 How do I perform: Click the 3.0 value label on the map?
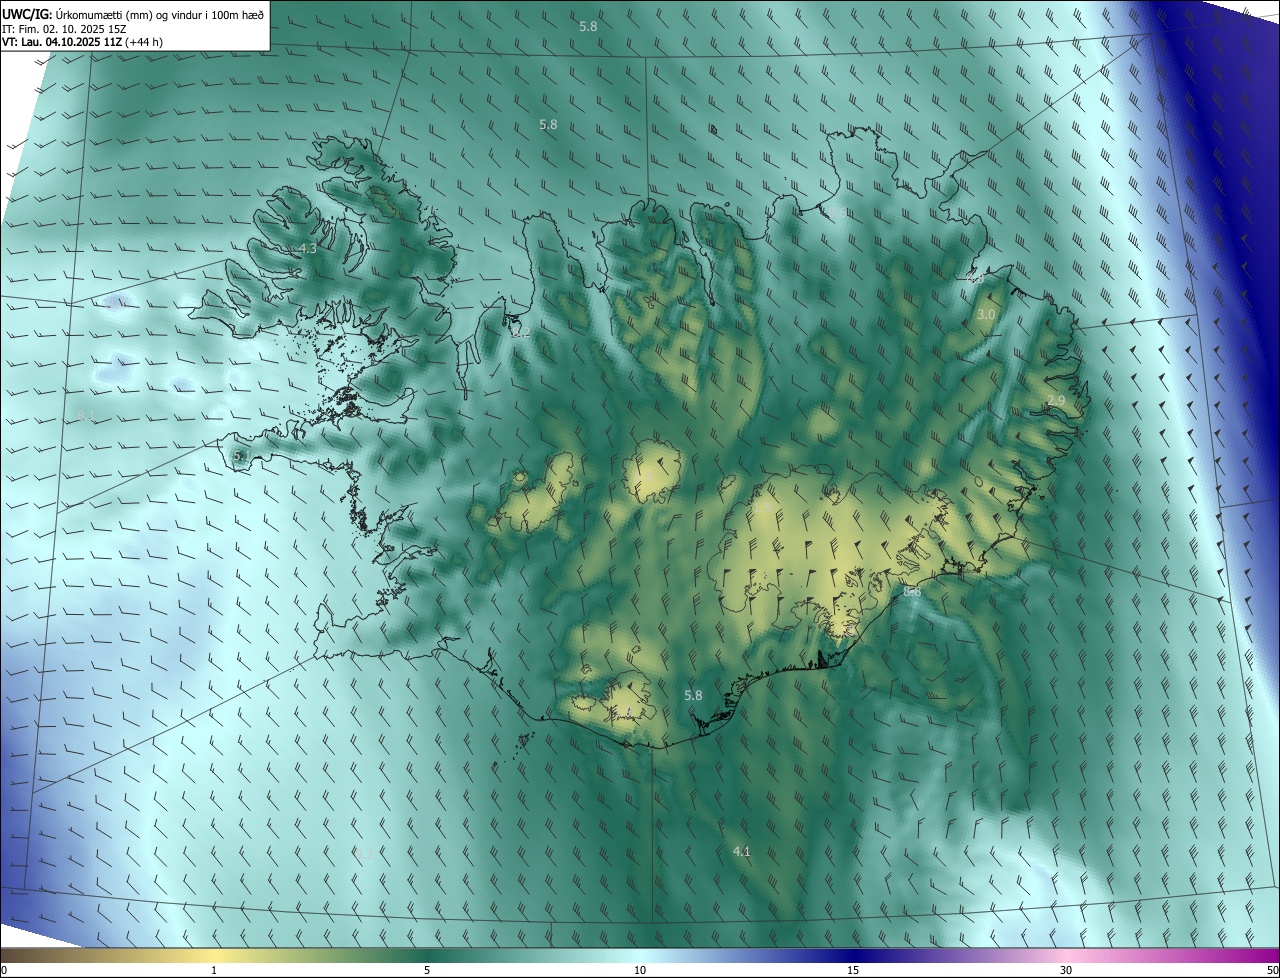pos(986,314)
